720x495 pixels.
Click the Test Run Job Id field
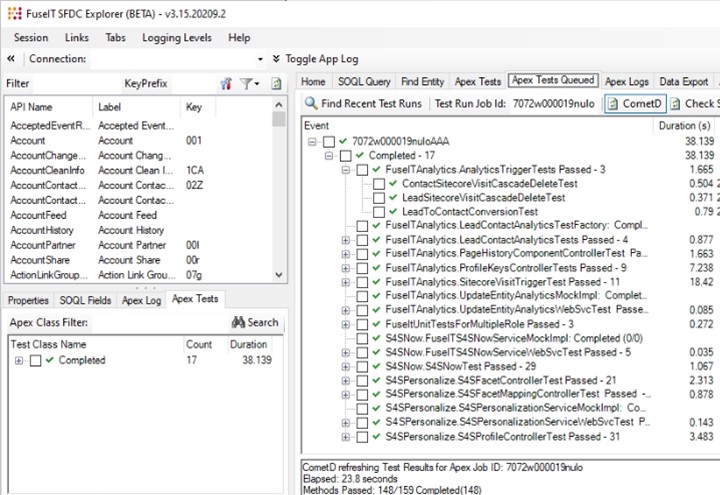click(553, 104)
